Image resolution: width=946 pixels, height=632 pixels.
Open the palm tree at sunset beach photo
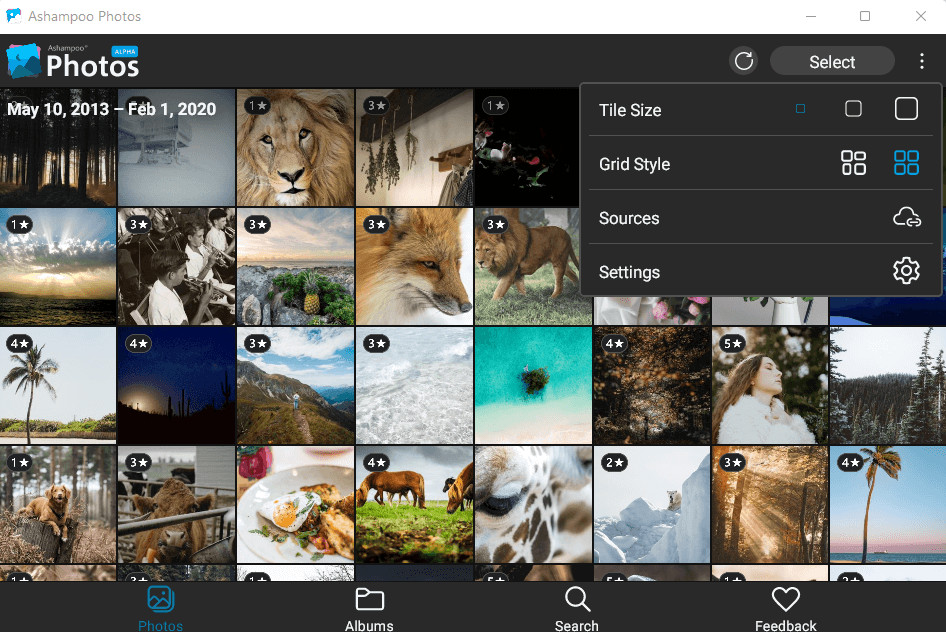pos(888,504)
